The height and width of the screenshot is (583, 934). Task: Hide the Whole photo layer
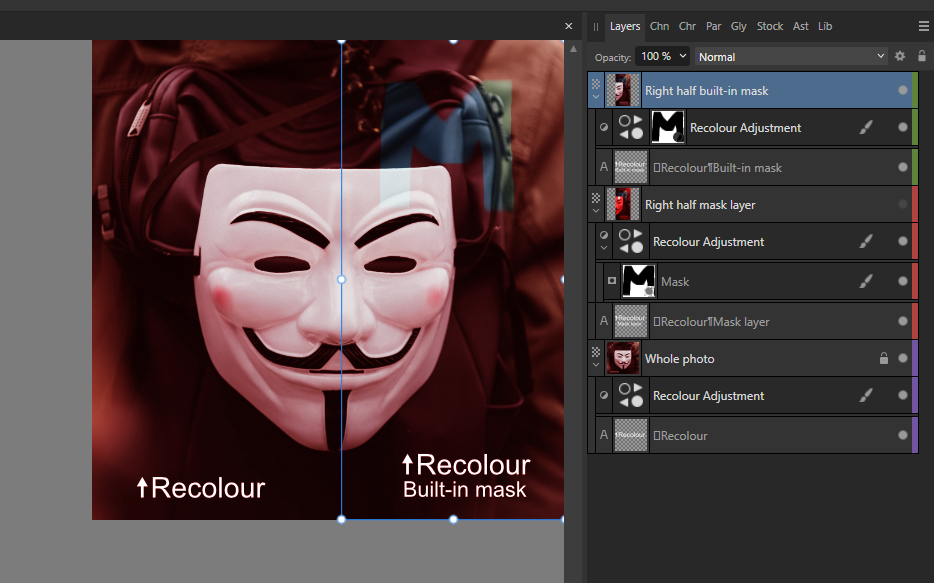click(x=903, y=358)
